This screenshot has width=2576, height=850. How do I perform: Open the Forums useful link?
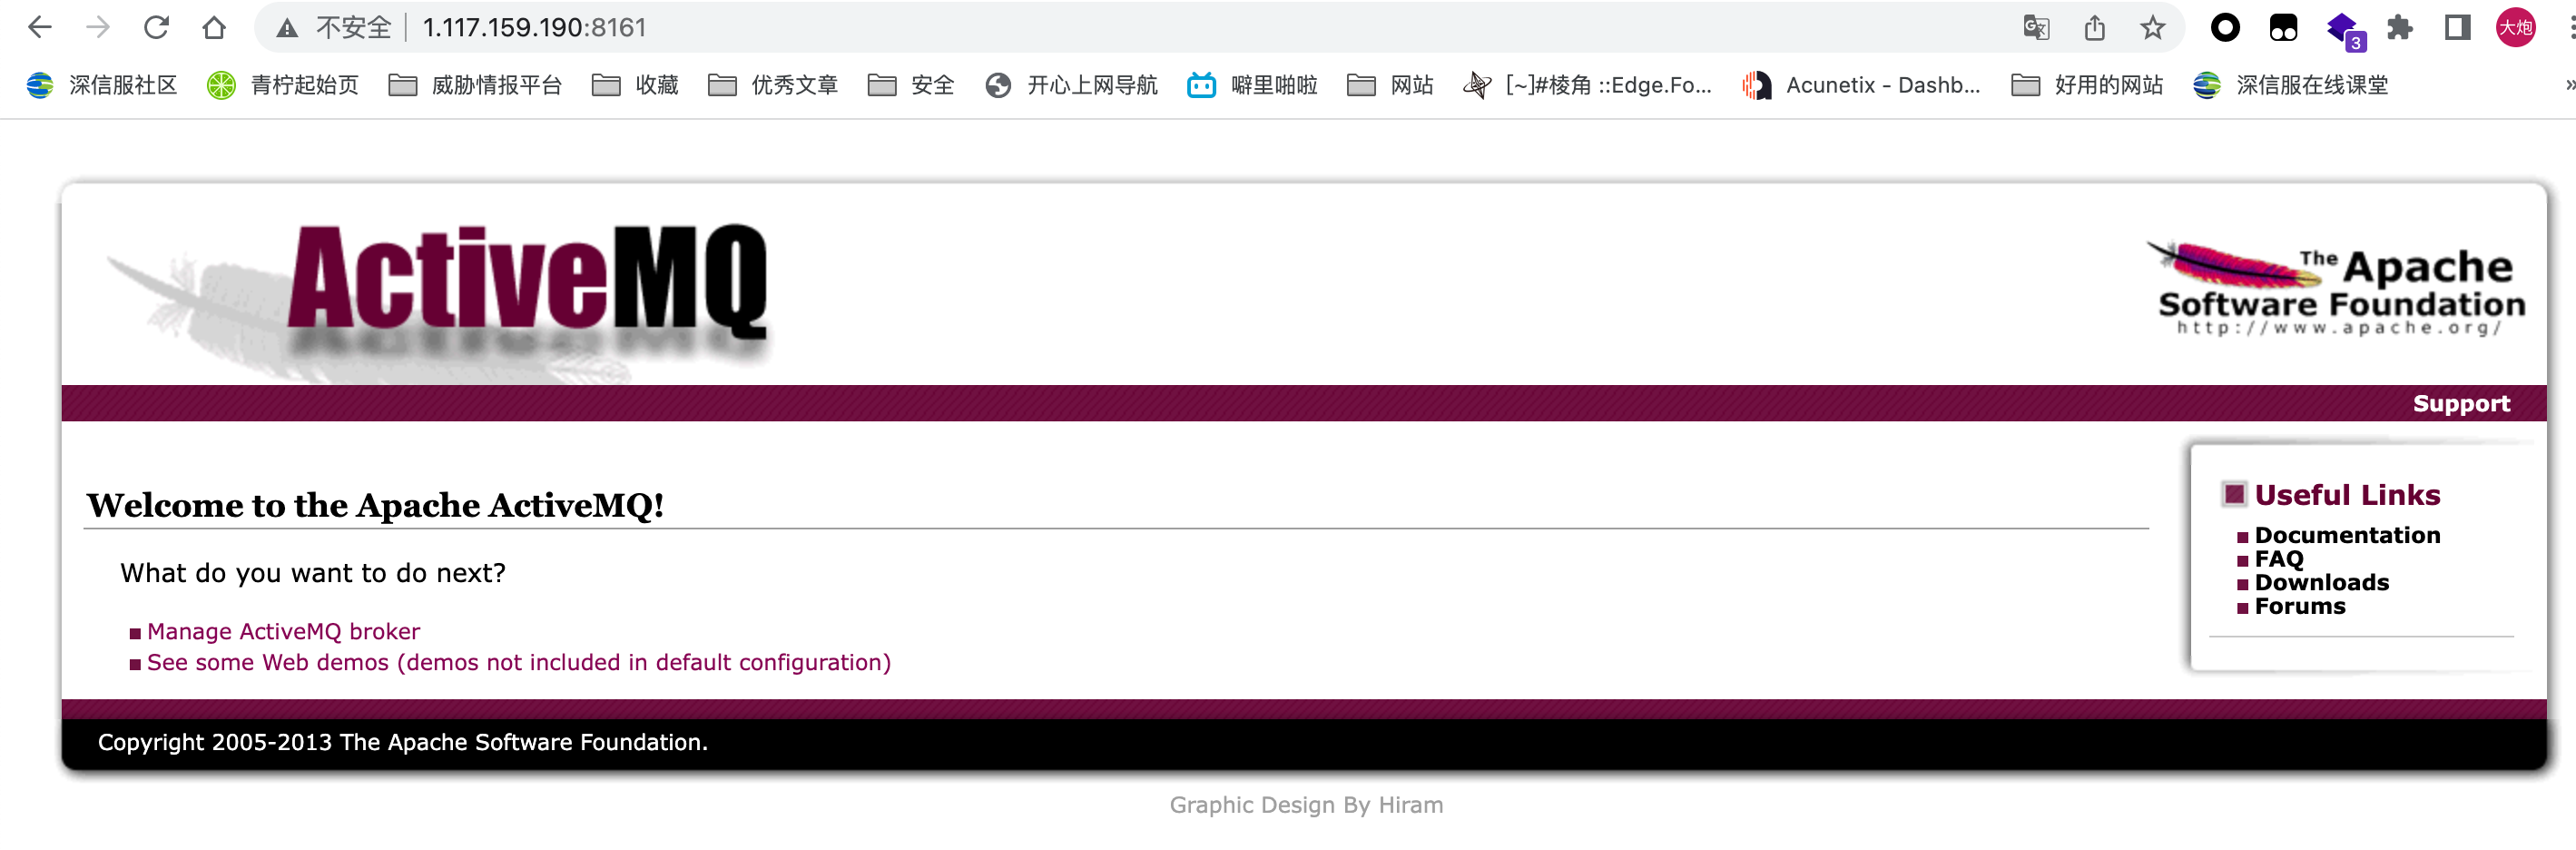tap(2300, 606)
